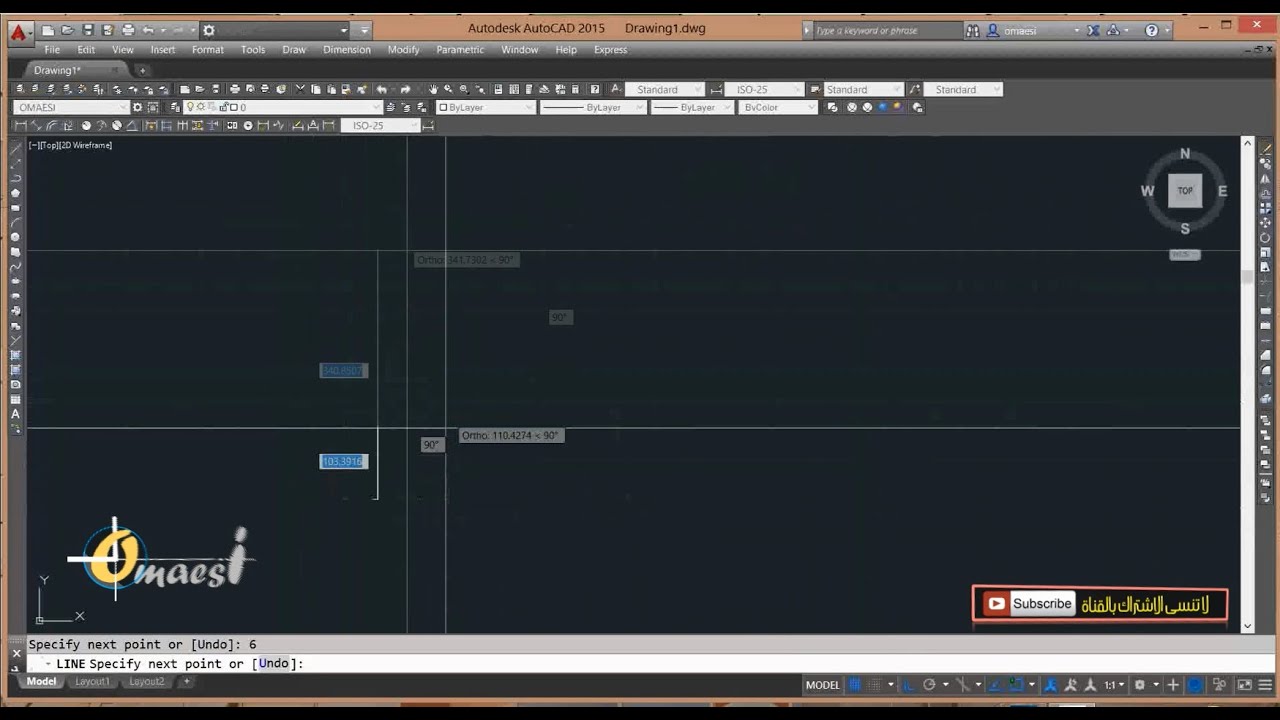Click the Redo arrow in standard toolbar

click(405, 89)
